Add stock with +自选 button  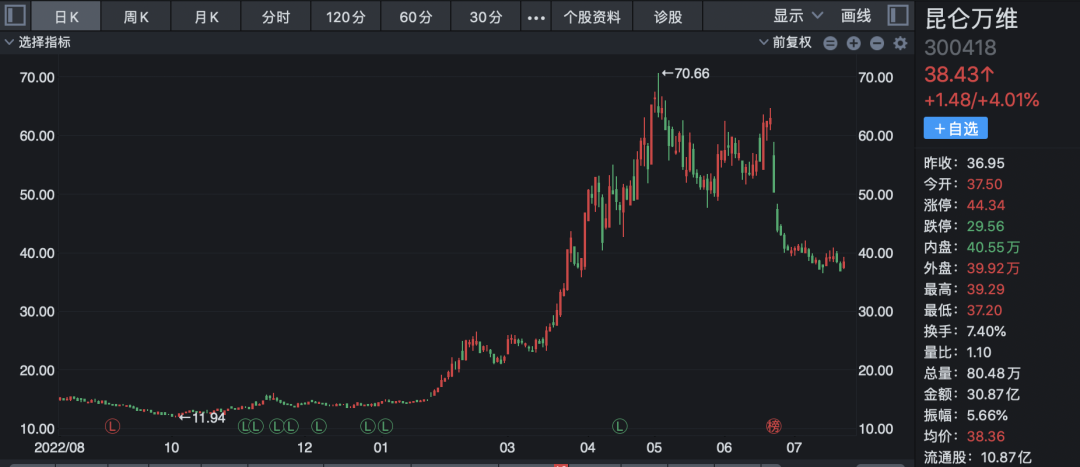[955, 128]
